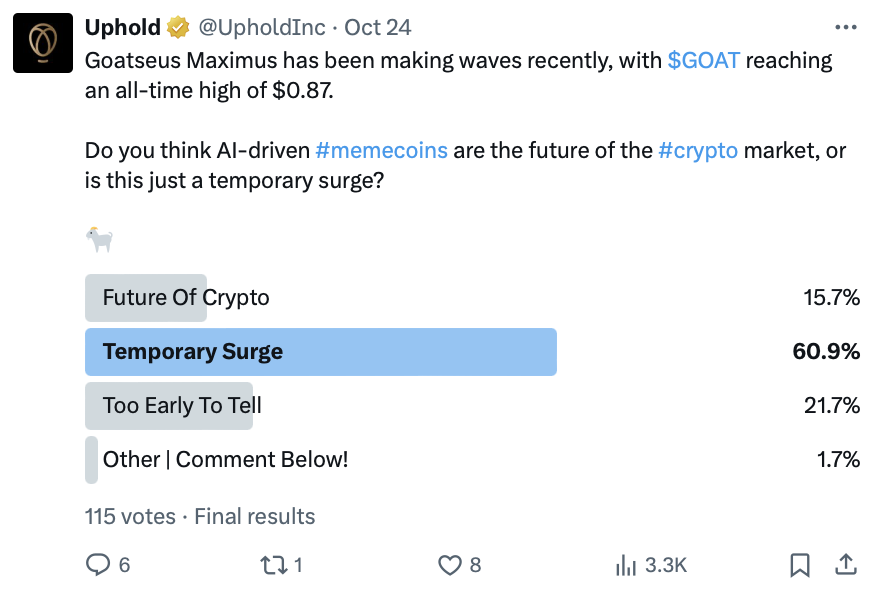Open the three-dot more options menu
This screenshot has height=597, width=883.
pos(846,27)
